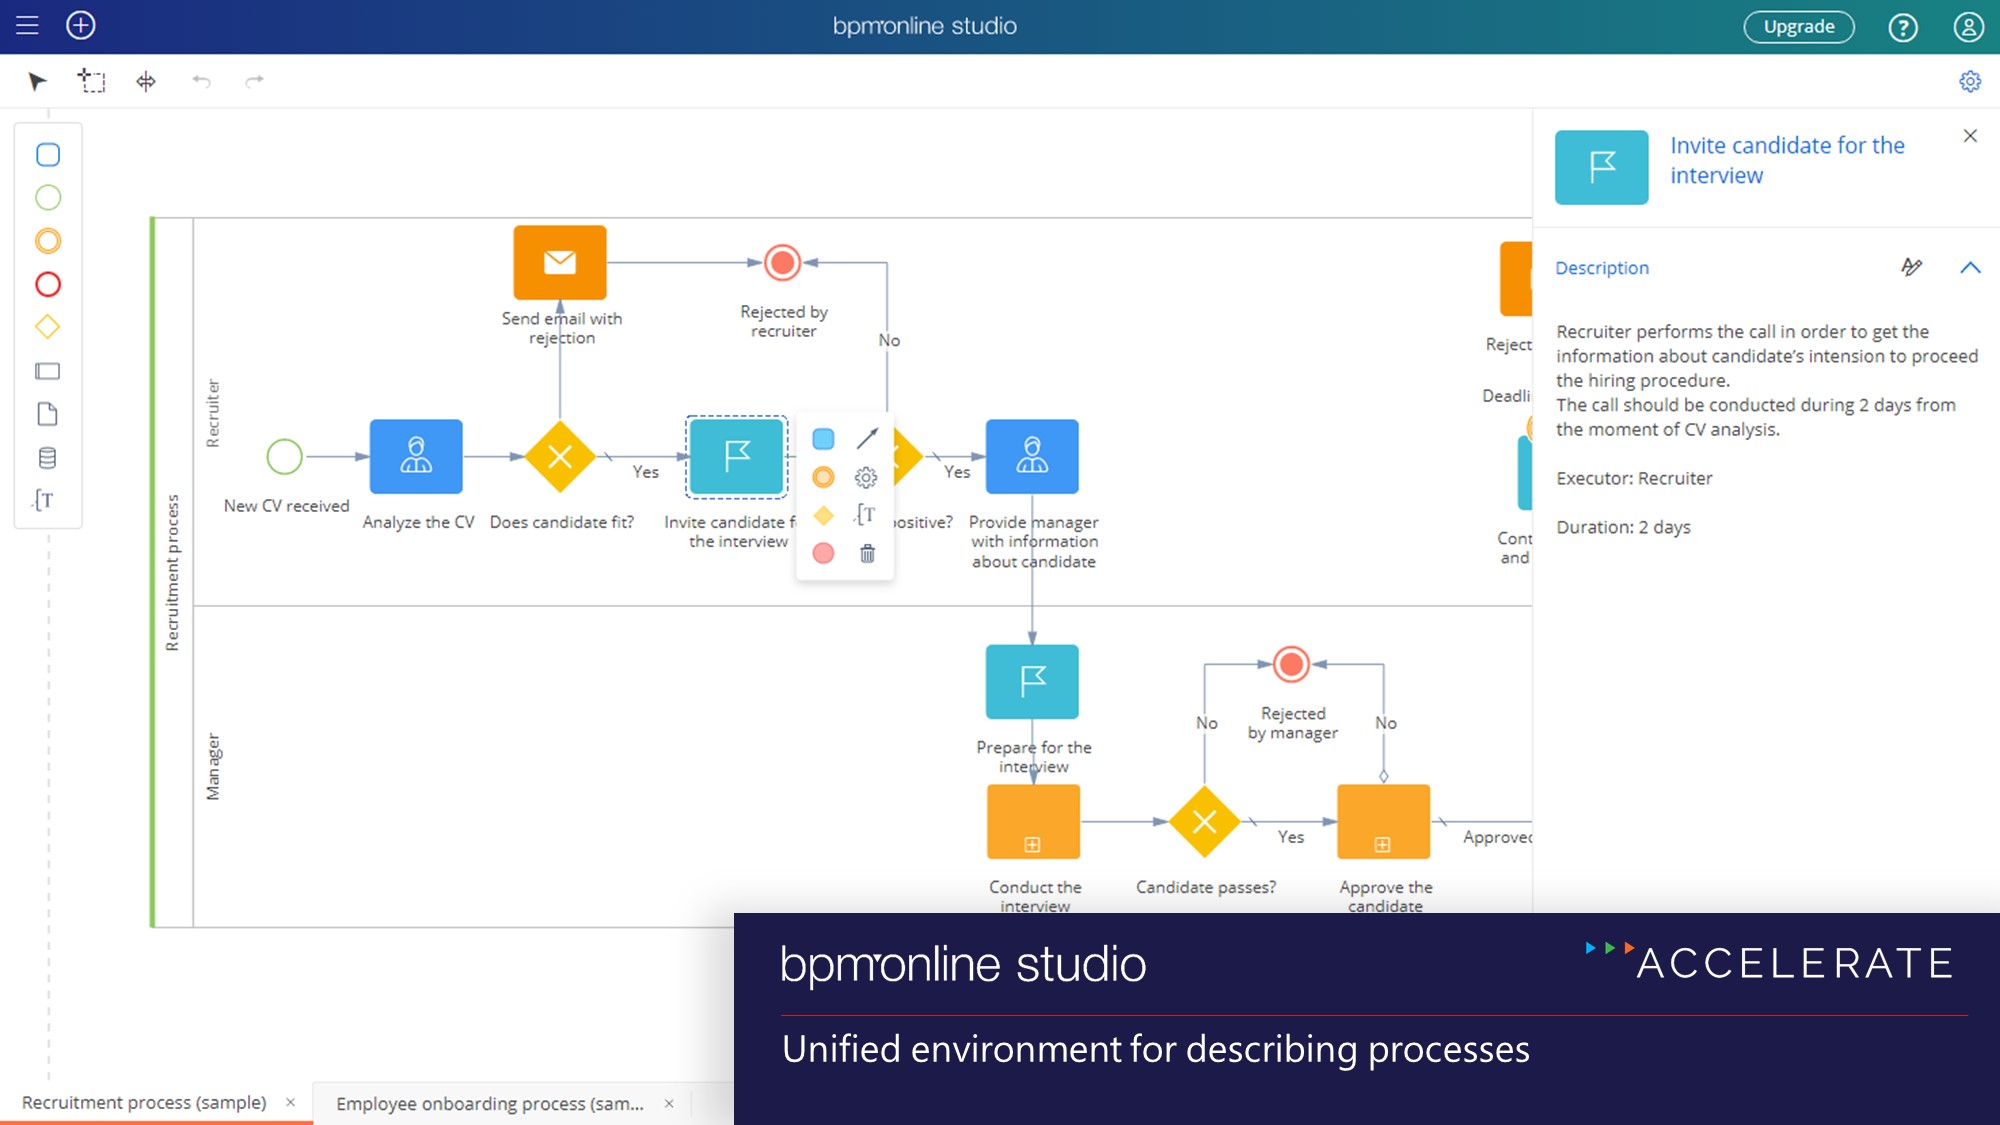2000x1125 pixels.
Task: Click the Recruiter lane label
Action: pos(212,412)
